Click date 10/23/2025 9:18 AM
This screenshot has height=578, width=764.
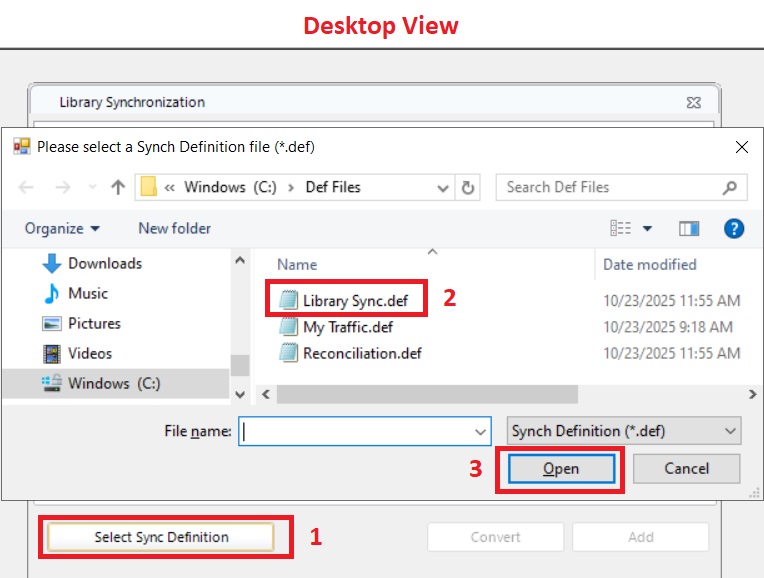[x=668, y=327]
